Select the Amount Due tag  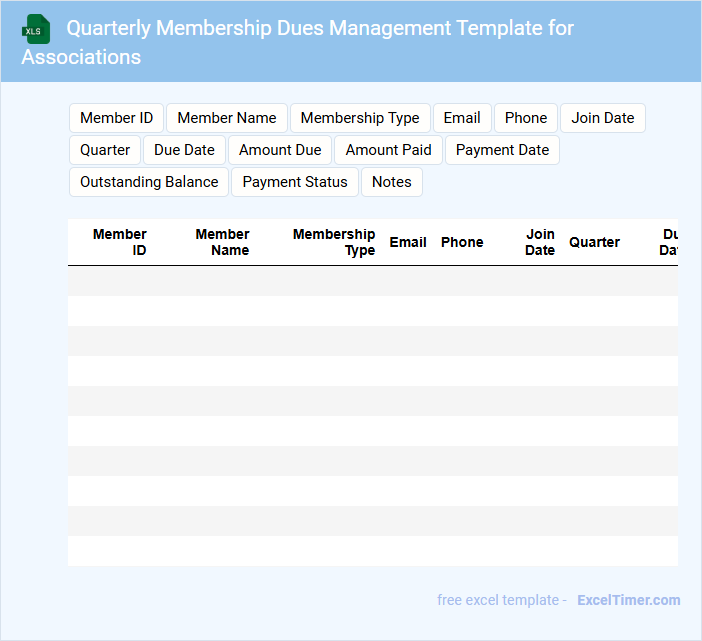pyautogui.click(x=280, y=150)
